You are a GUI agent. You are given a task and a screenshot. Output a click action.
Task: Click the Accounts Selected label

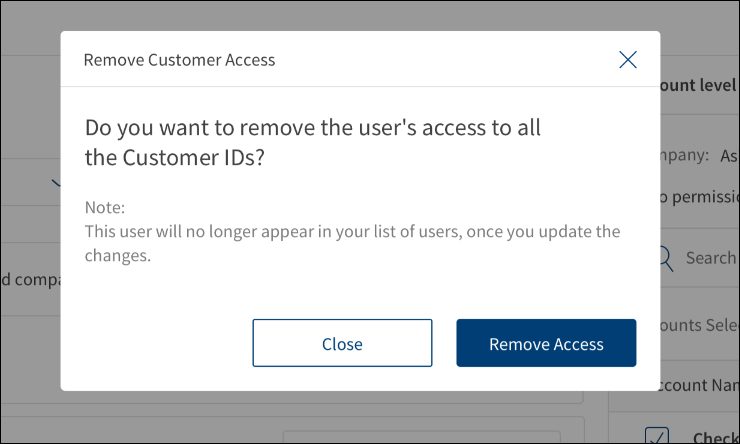[x=700, y=325]
